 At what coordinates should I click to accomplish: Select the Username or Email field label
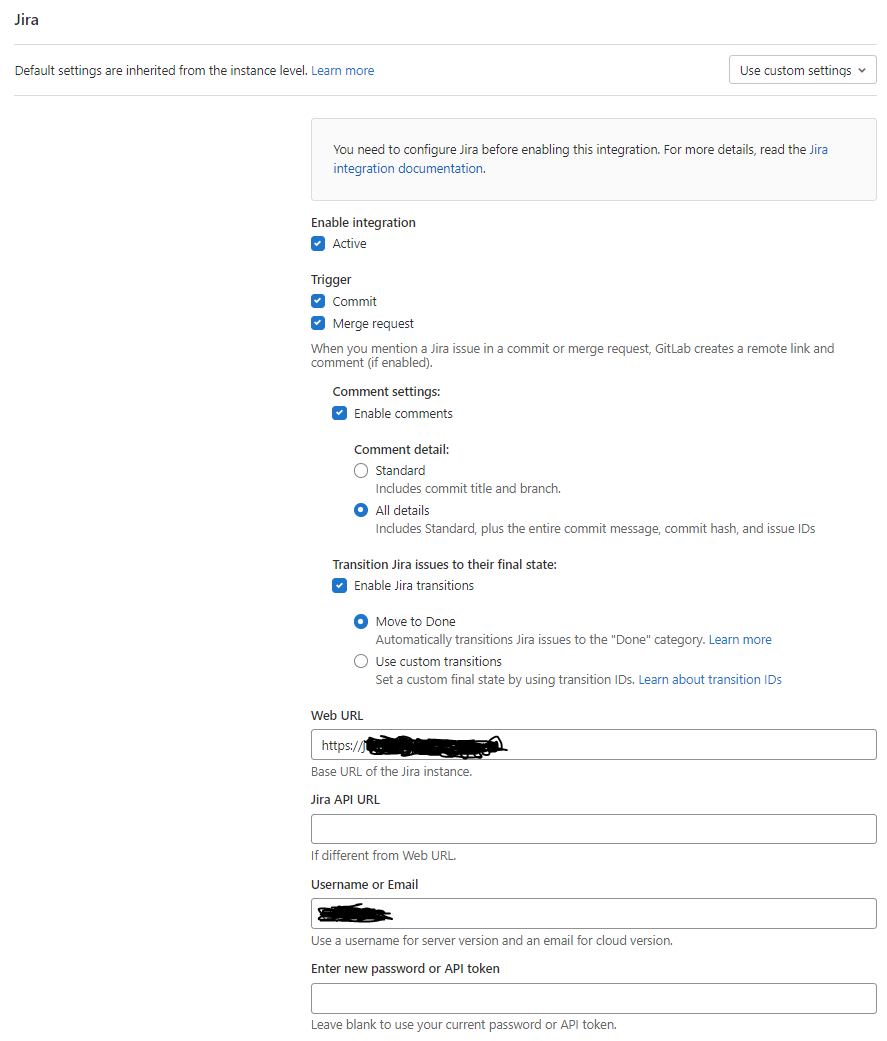(x=364, y=885)
